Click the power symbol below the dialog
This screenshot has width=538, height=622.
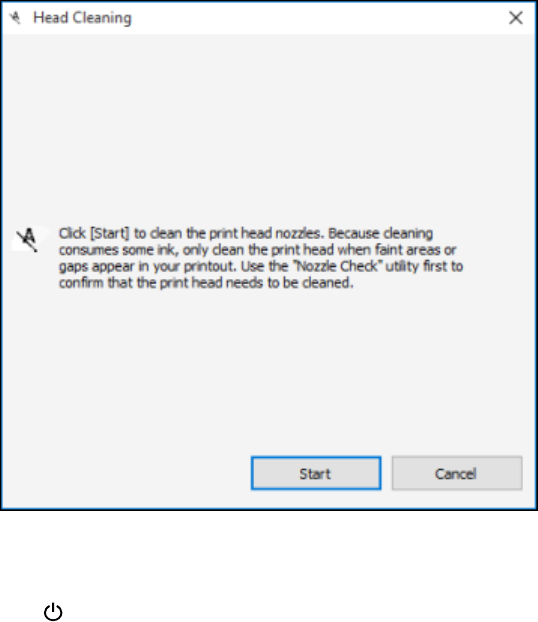53,612
